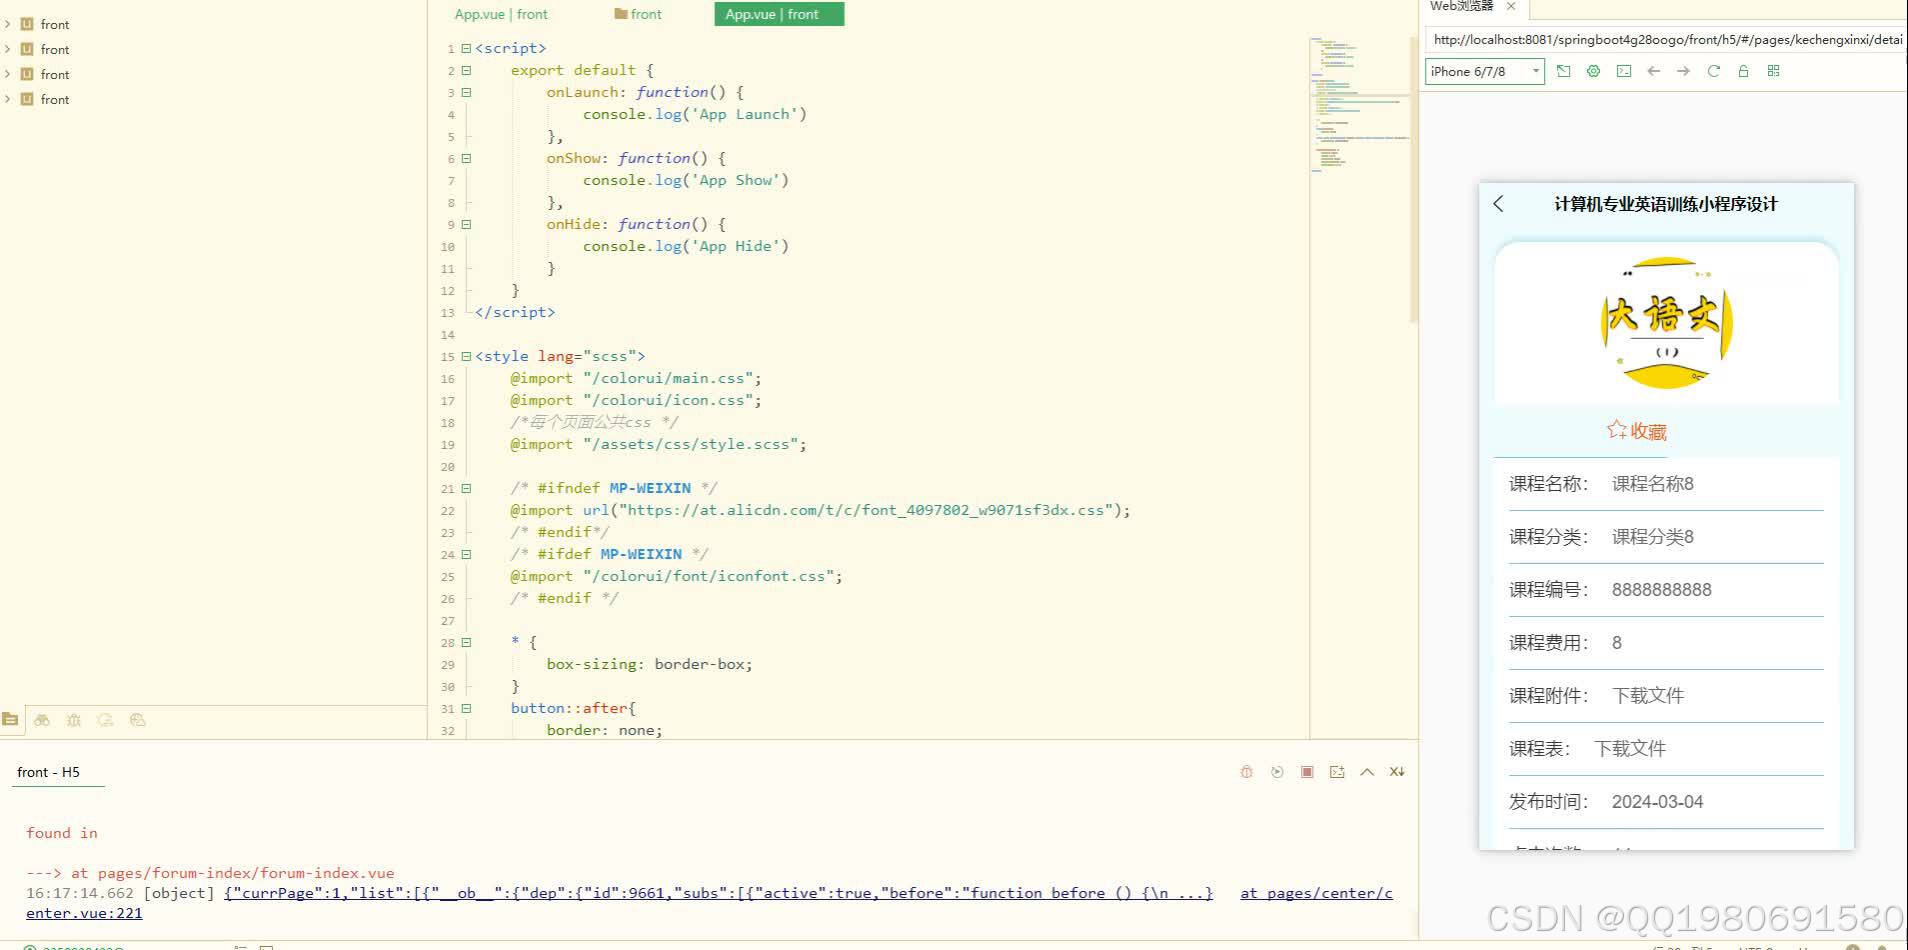Toggle the 收藏 favorite star
The image size is (1908, 950).
(x=1637, y=431)
